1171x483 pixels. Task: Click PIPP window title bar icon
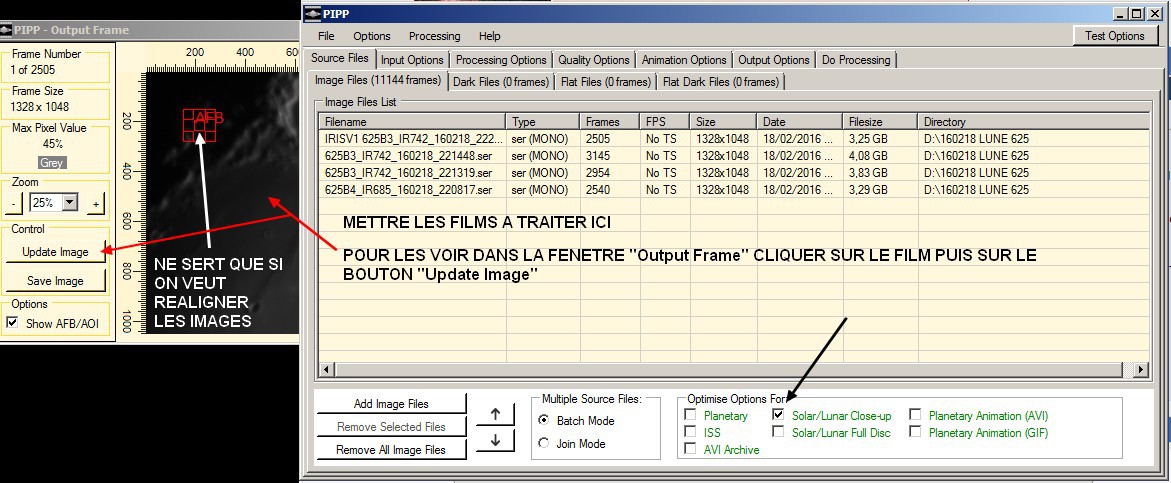(313, 13)
